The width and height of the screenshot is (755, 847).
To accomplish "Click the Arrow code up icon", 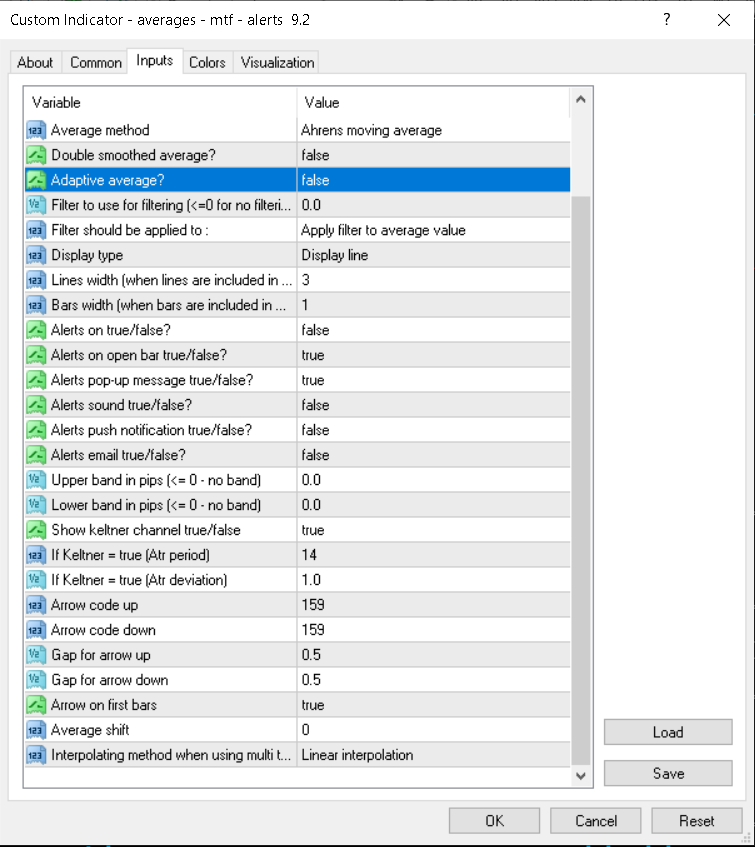I will pos(36,605).
